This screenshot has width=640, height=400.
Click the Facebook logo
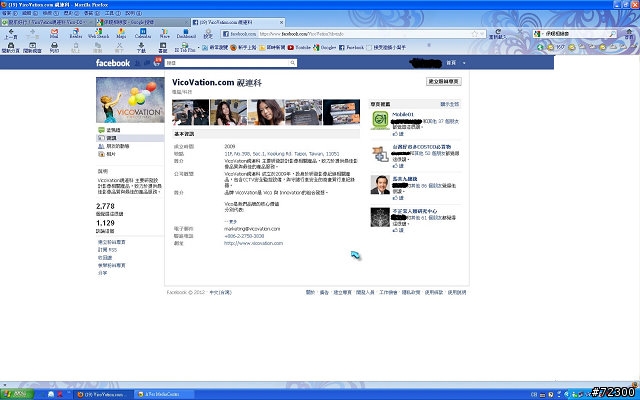point(113,62)
